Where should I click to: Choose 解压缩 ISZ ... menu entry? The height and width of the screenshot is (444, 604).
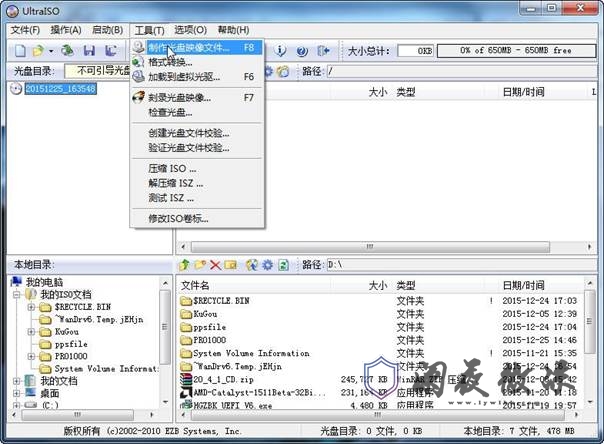click(197, 183)
